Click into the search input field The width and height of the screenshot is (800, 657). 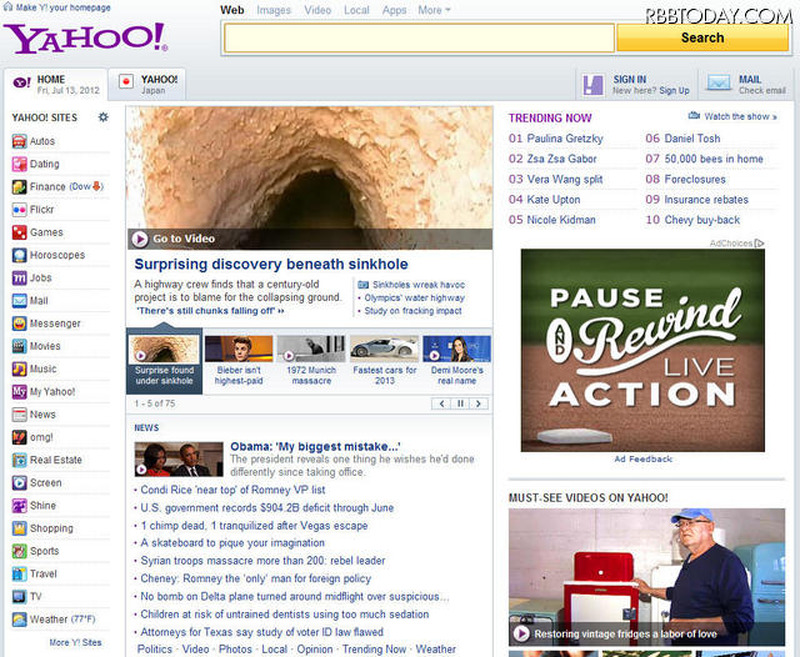[x=418, y=38]
